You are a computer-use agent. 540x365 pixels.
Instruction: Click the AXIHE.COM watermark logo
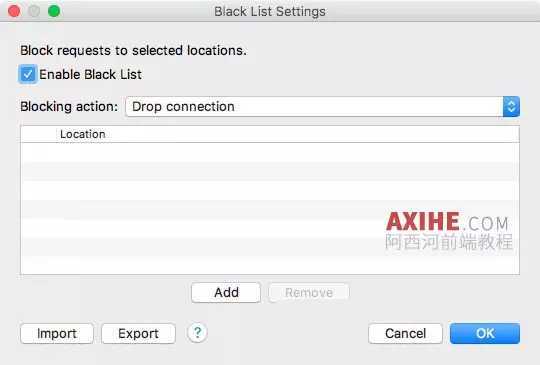[448, 231]
